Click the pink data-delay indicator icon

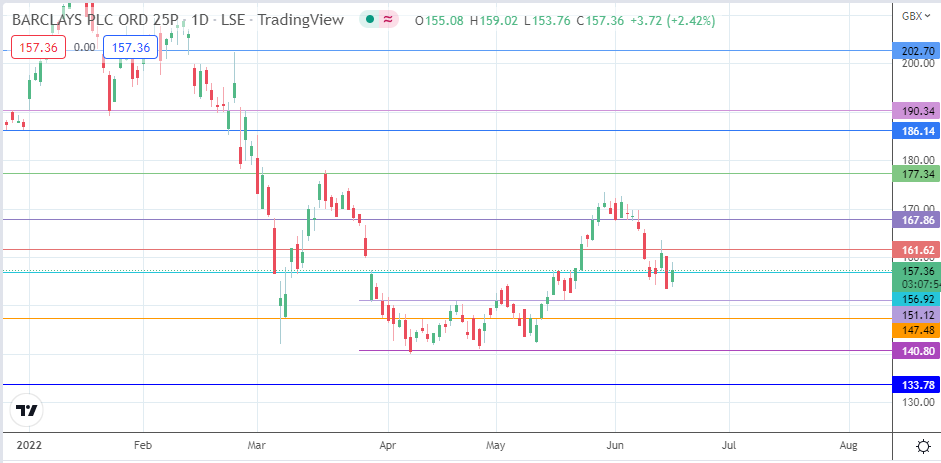[388, 19]
